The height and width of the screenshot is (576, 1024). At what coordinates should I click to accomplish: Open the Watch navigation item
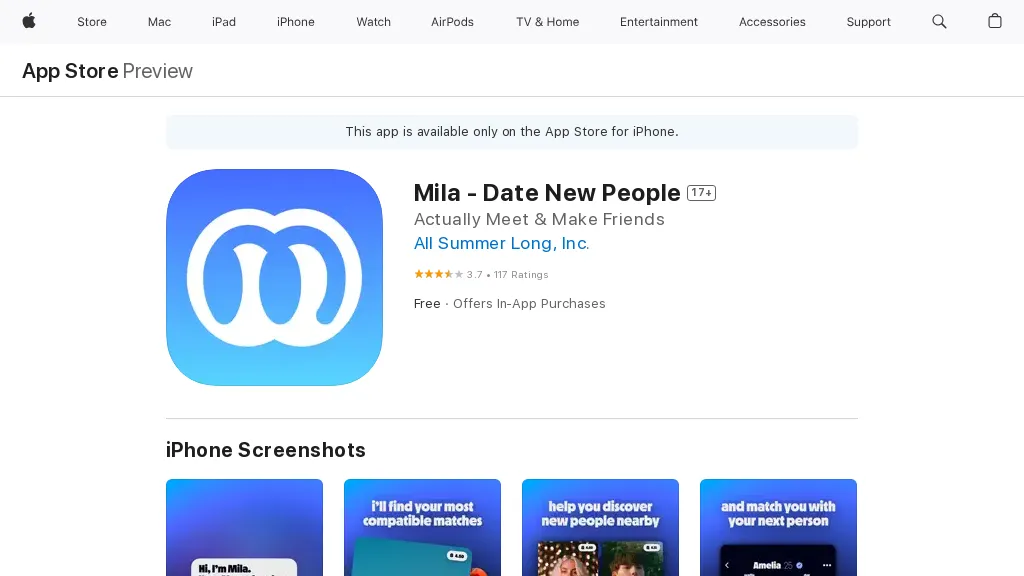pos(374,22)
